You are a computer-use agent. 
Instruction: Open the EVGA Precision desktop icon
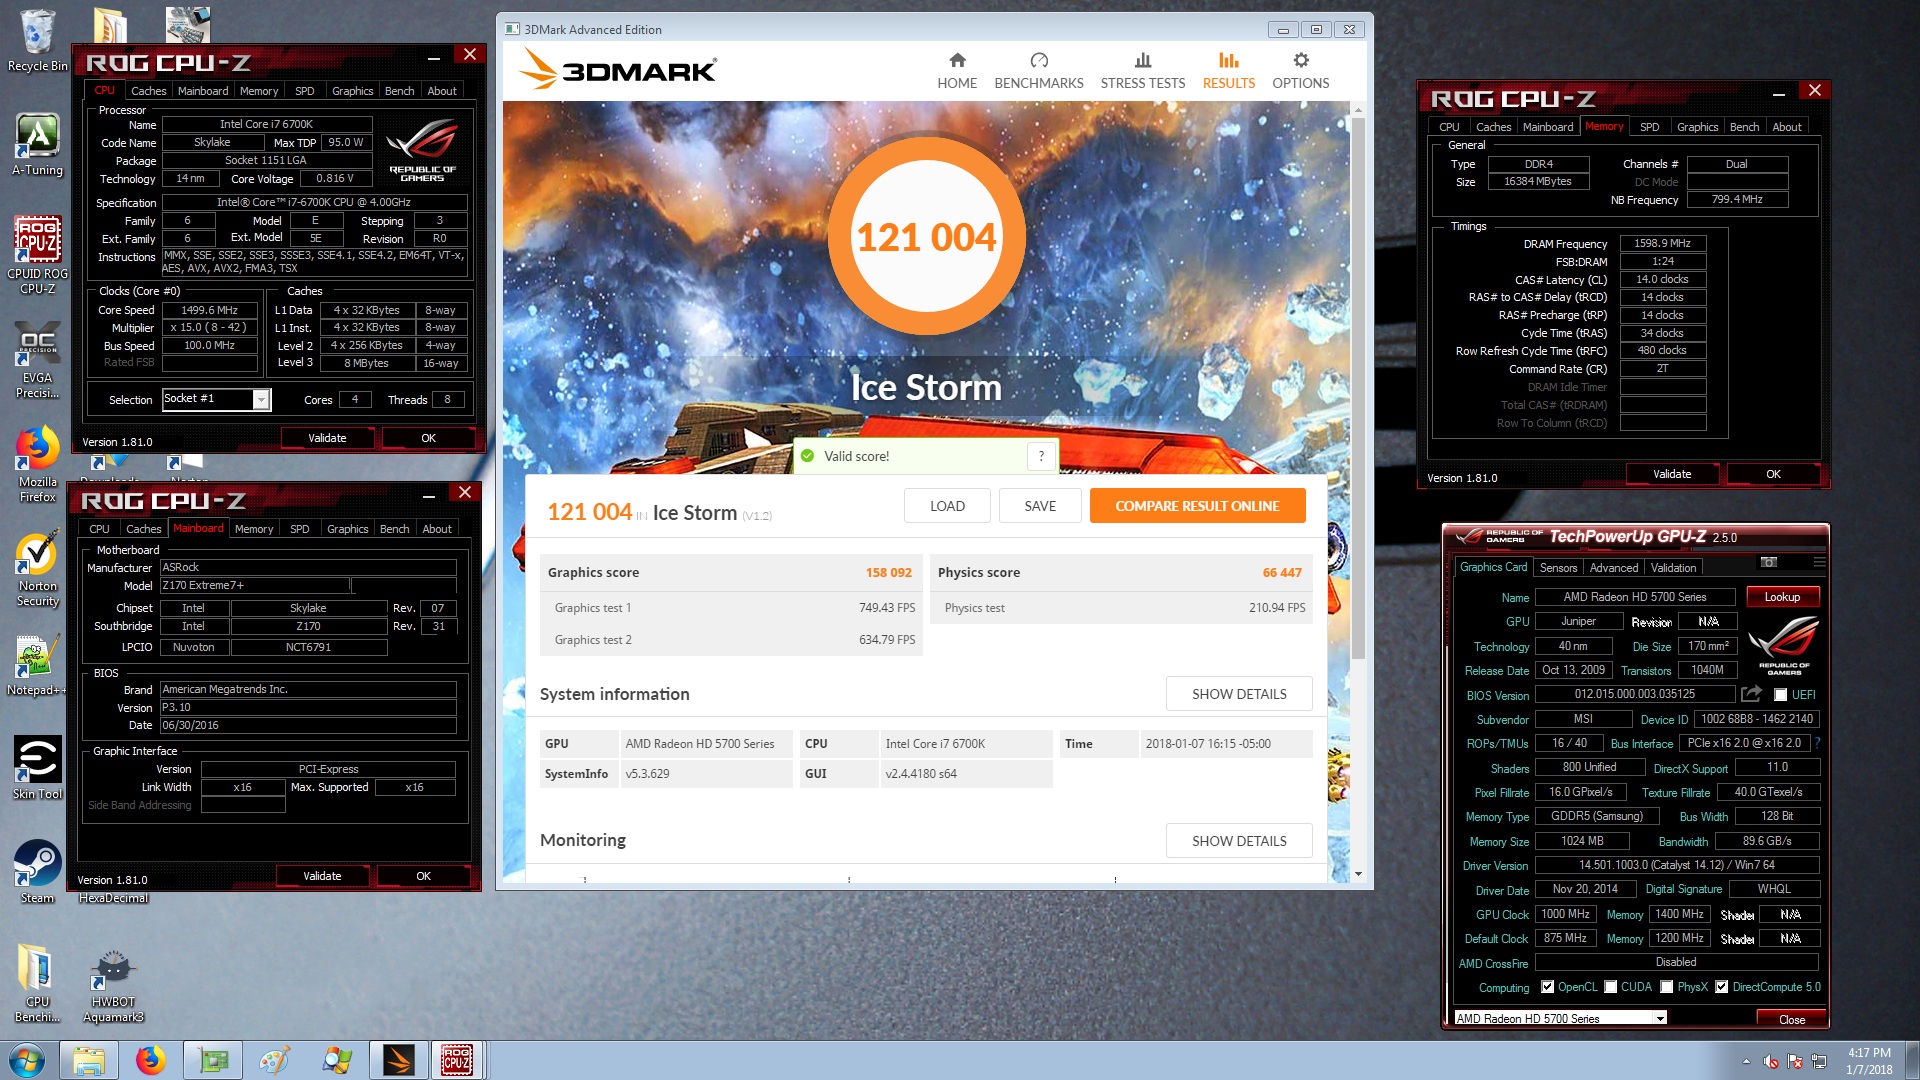coord(37,360)
